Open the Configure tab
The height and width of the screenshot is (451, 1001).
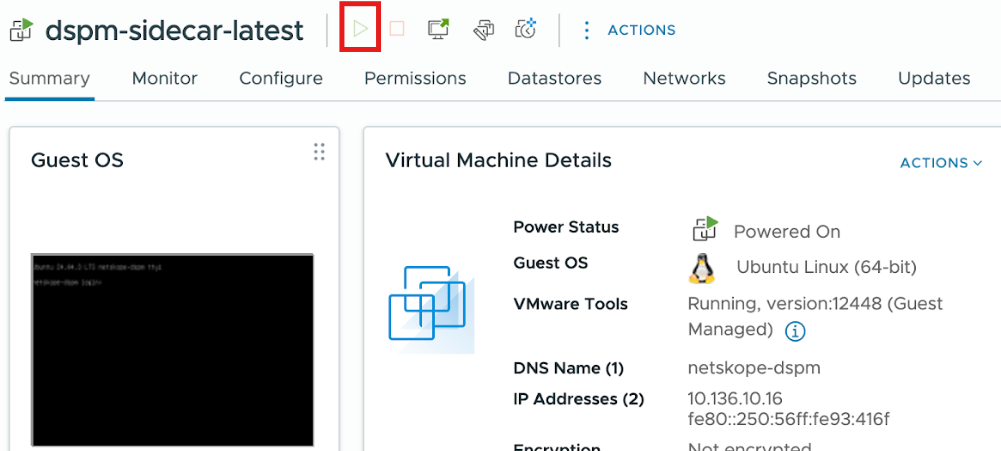(281, 79)
